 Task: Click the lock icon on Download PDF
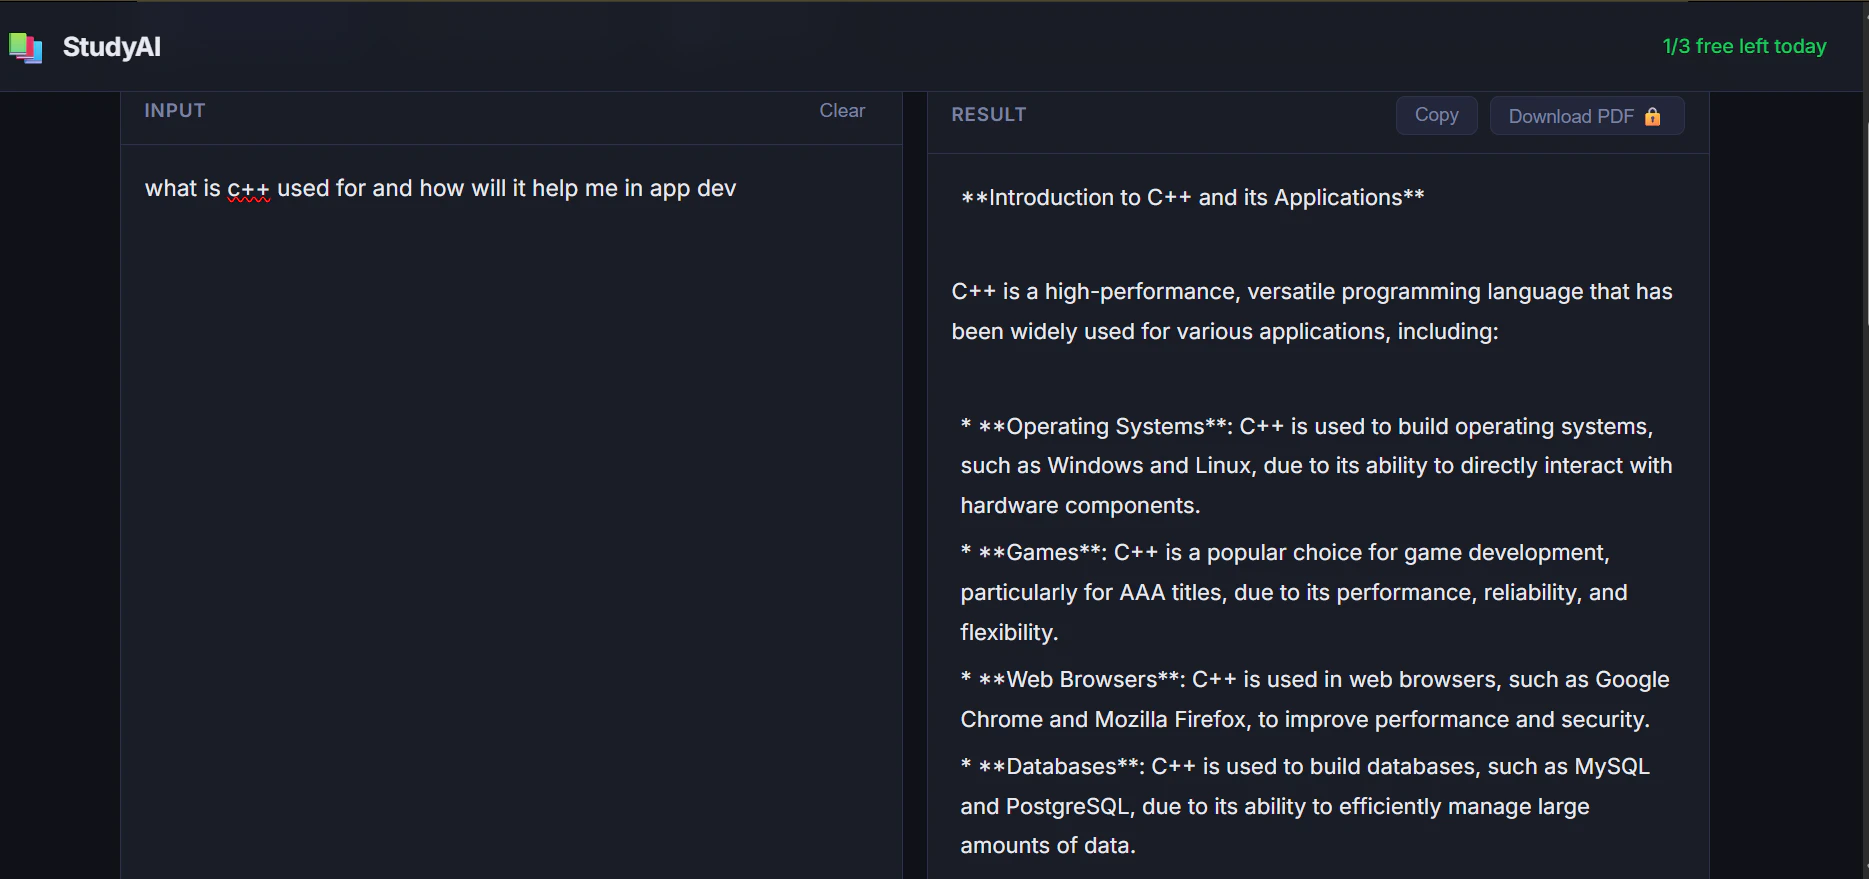coord(1653,117)
